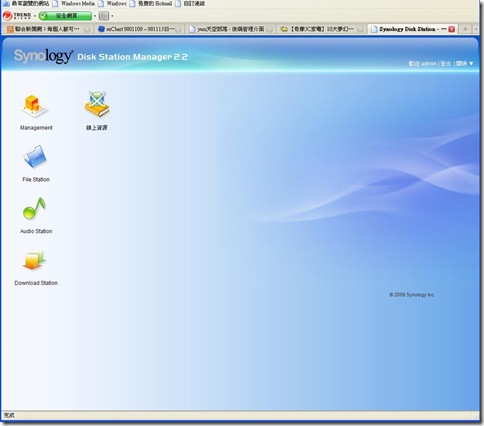The width and height of the screenshot is (484, 426).
Task: Open dropdown arrow next to Trend Micro logo
Action: pyautogui.click(x=35, y=16)
